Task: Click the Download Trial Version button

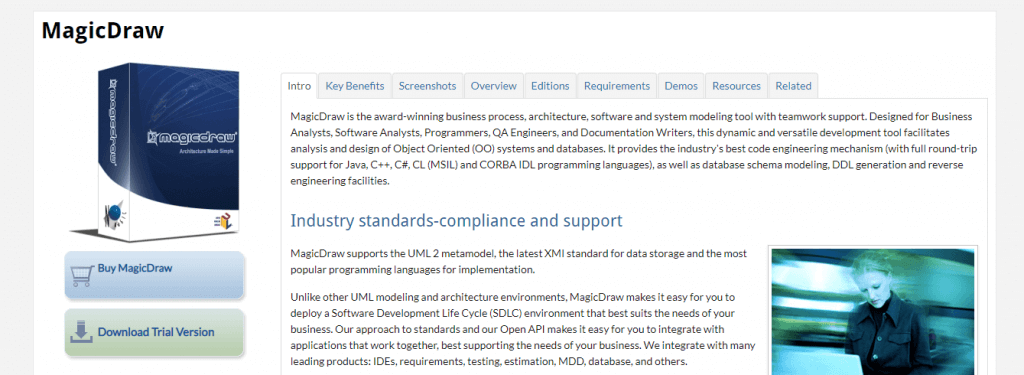Action: coord(154,333)
